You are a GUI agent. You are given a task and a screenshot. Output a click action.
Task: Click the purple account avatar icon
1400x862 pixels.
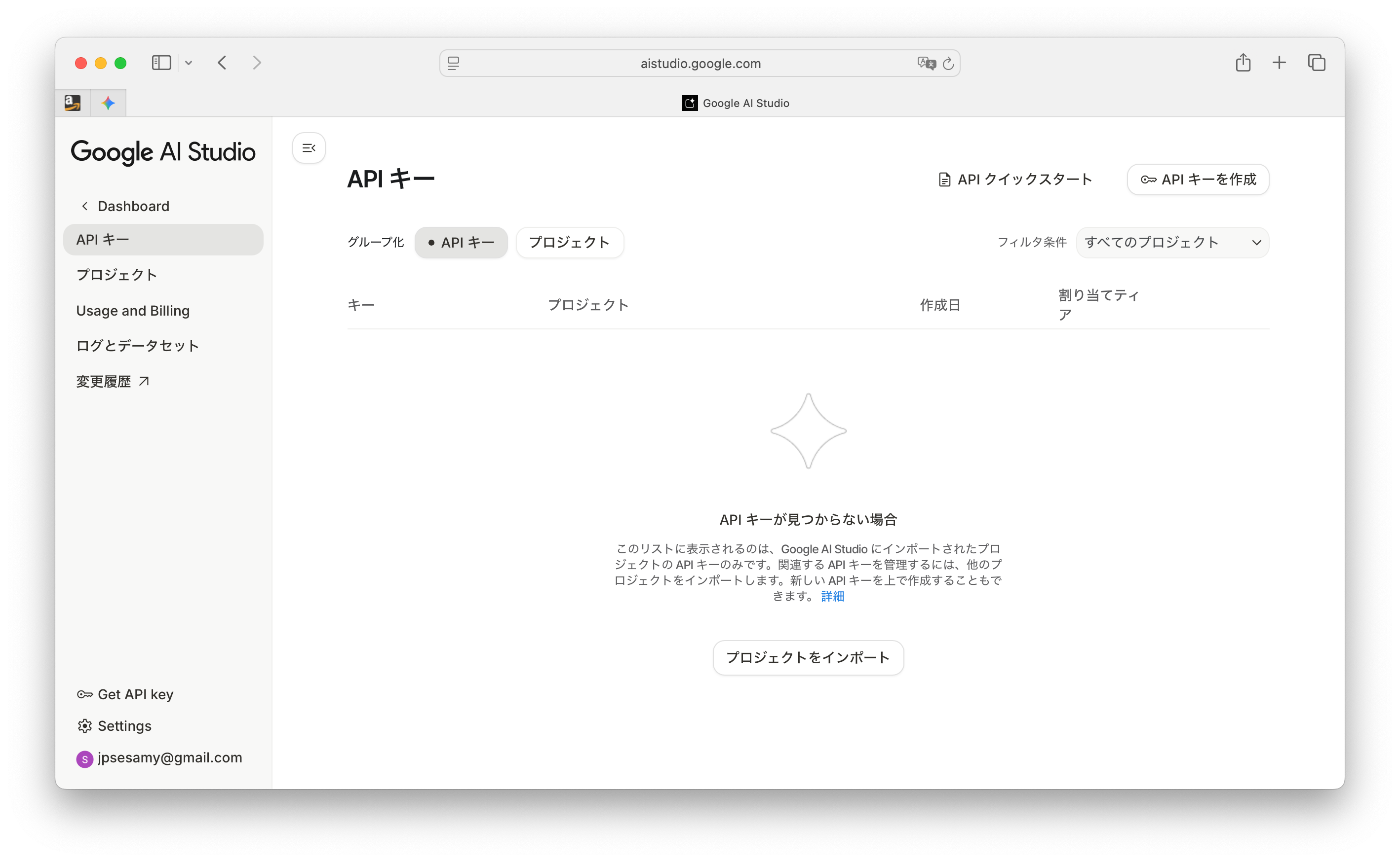coord(85,759)
